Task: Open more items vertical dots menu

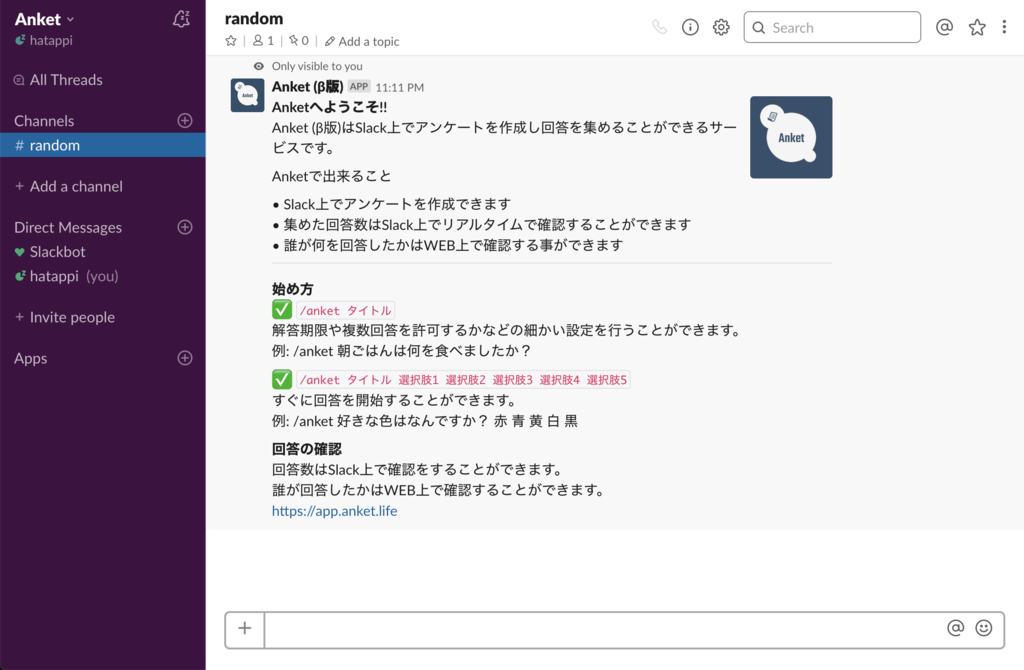Action: pos(1004,27)
